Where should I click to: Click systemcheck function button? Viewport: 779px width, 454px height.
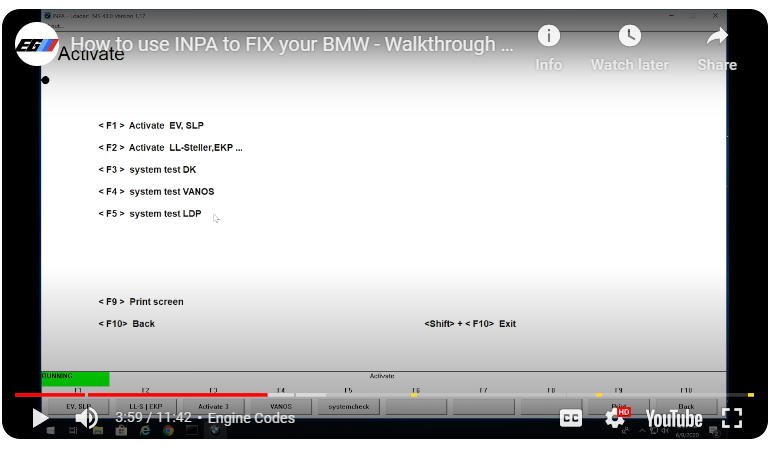pyautogui.click(x=348, y=407)
